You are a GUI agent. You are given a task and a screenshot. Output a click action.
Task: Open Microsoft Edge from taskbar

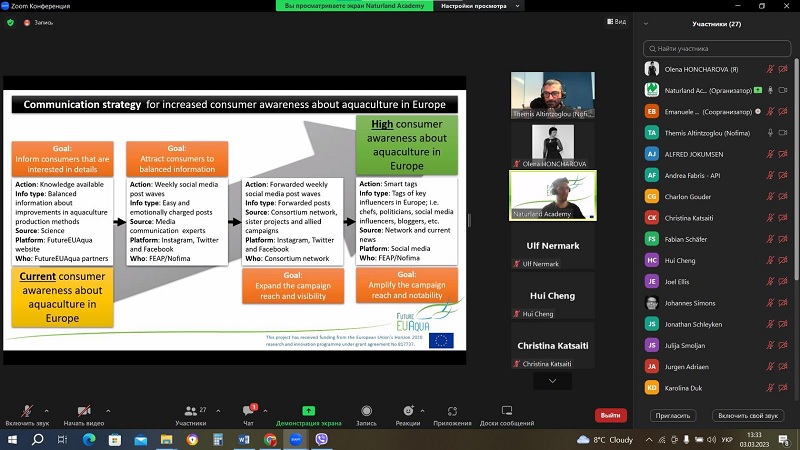[89, 439]
